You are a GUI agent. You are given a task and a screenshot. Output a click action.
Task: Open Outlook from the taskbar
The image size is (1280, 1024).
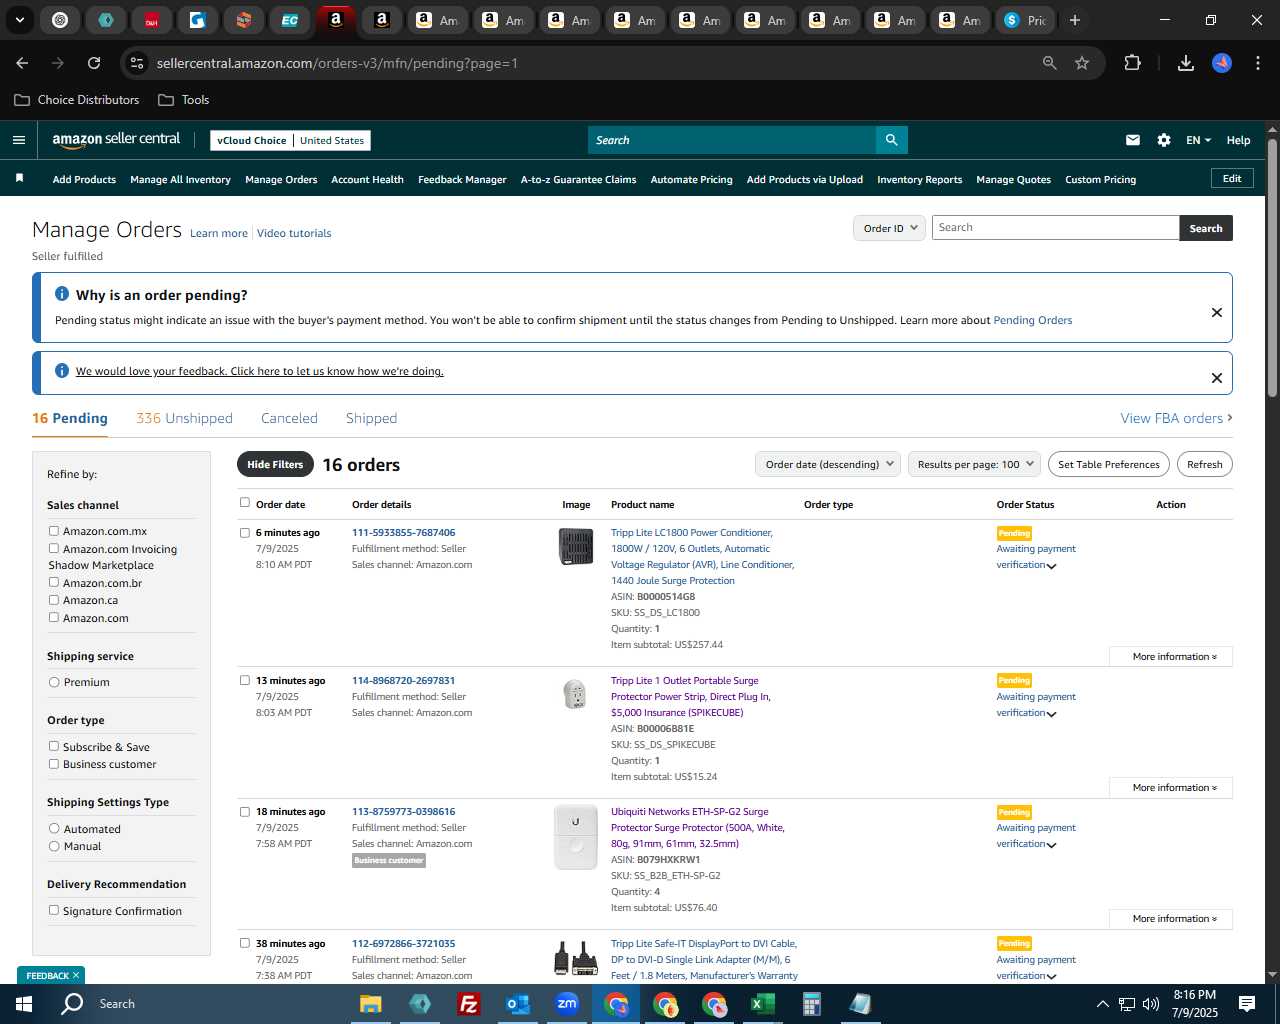(x=517, y=1004)
